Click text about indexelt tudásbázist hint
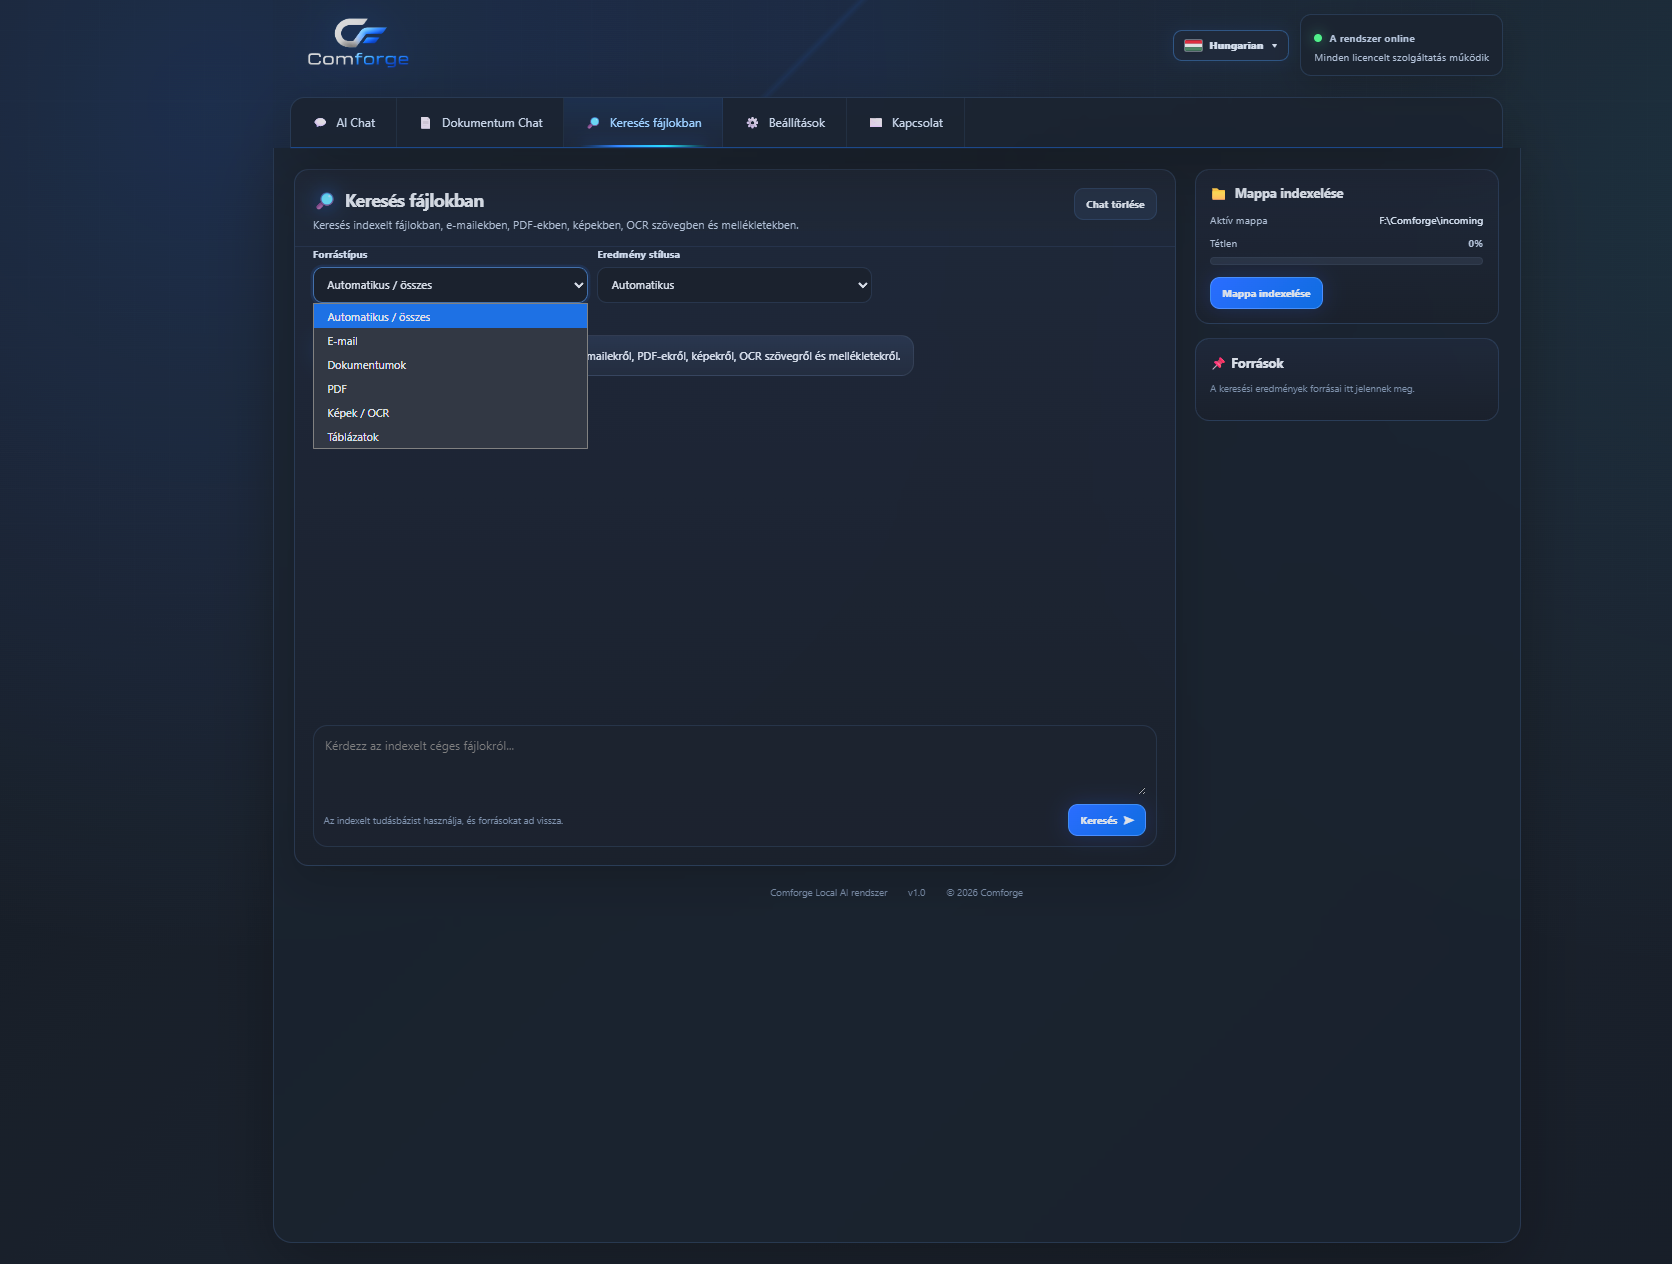Viewport: 1672px width, 1264px height. [x=443, y=821]
